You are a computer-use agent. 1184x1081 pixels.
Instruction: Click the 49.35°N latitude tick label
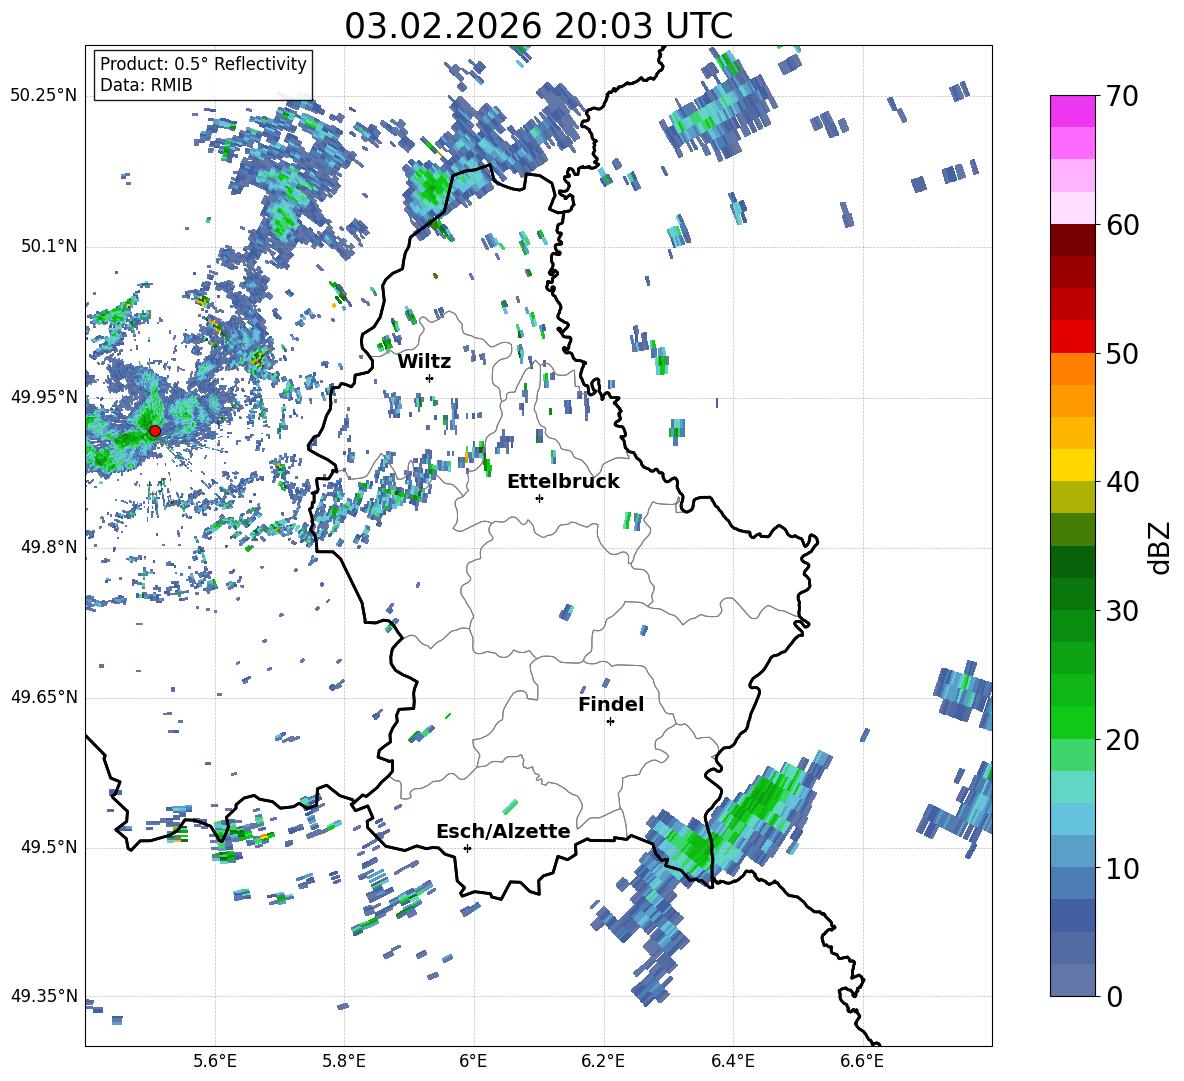pos(44,996)
